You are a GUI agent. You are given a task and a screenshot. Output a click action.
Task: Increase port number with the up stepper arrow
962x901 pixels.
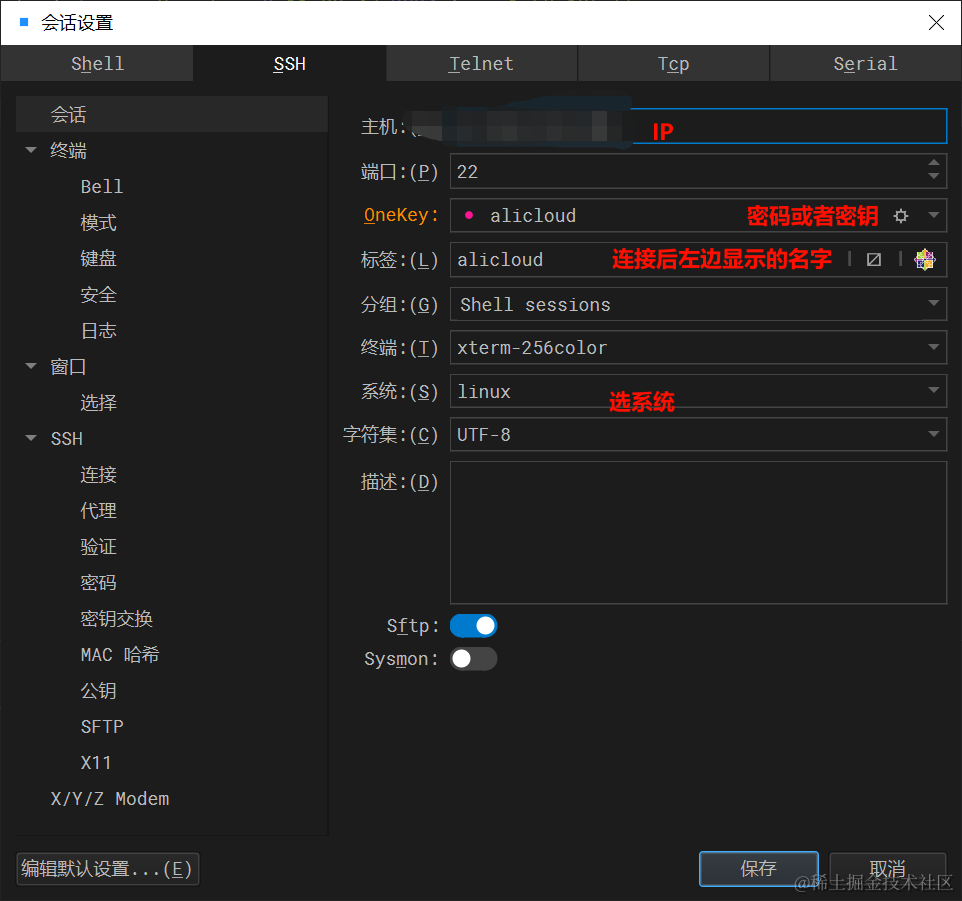(933, 164)
